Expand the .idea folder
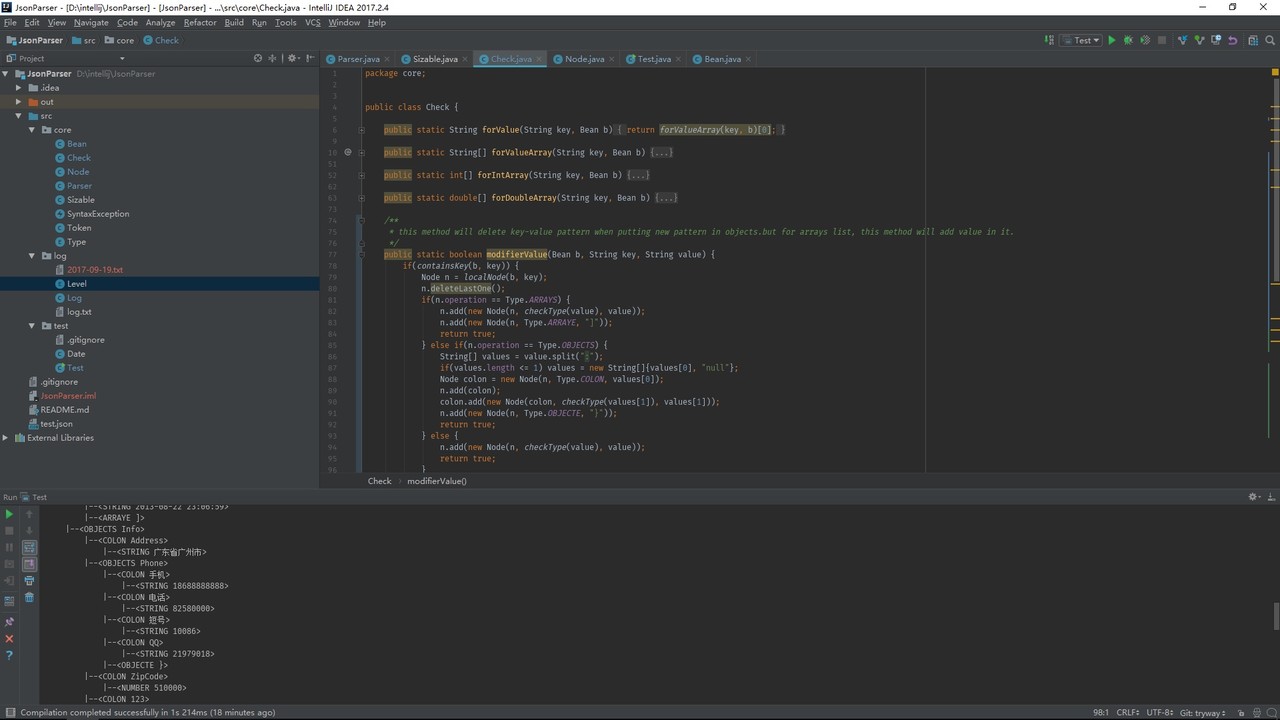This screenshot has height=720, width=1280. pos(19,88)
